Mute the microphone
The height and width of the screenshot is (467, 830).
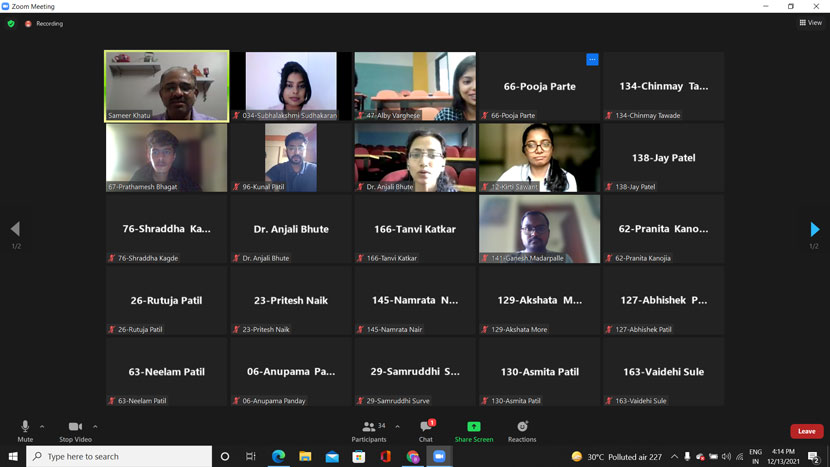[25, 430]
